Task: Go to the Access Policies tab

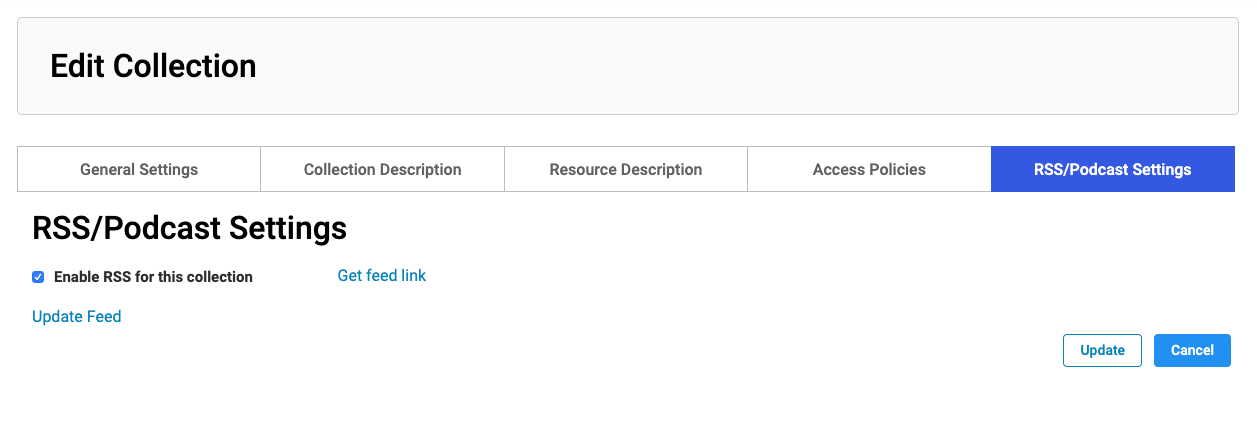Action: coord(869,169)
